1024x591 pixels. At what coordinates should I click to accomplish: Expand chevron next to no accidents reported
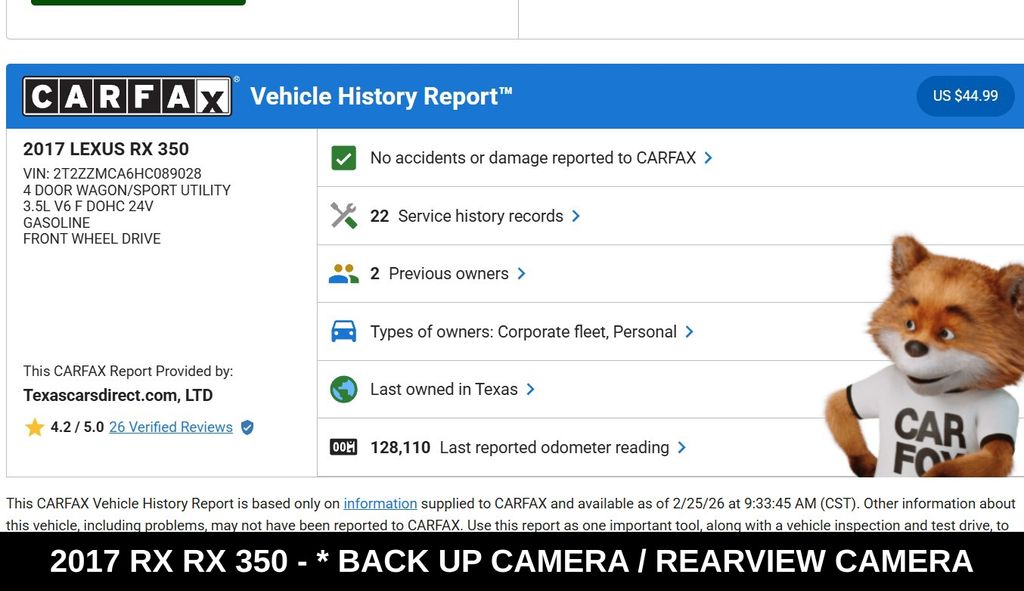[x=708, y=158]
